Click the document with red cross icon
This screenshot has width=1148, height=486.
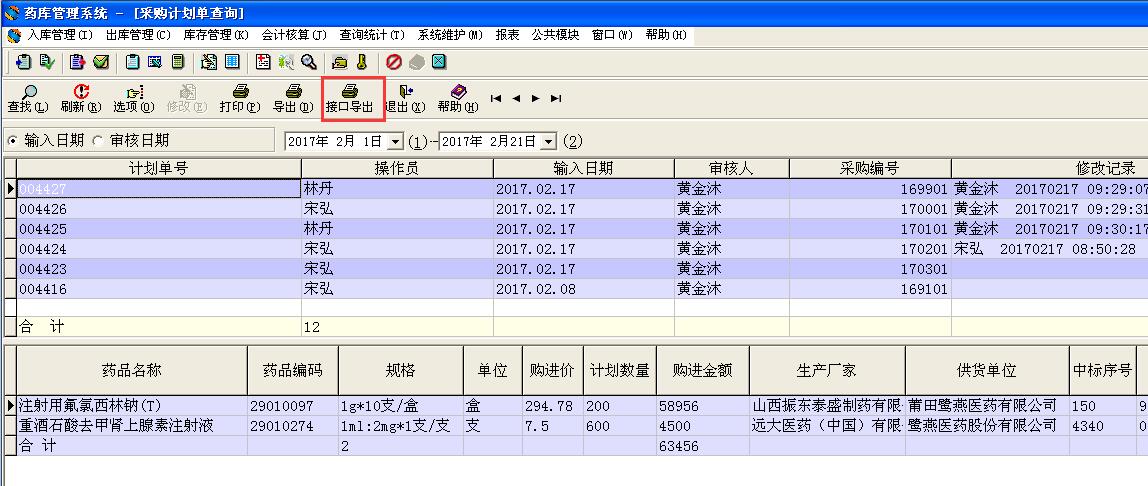(x=263, y=62)
